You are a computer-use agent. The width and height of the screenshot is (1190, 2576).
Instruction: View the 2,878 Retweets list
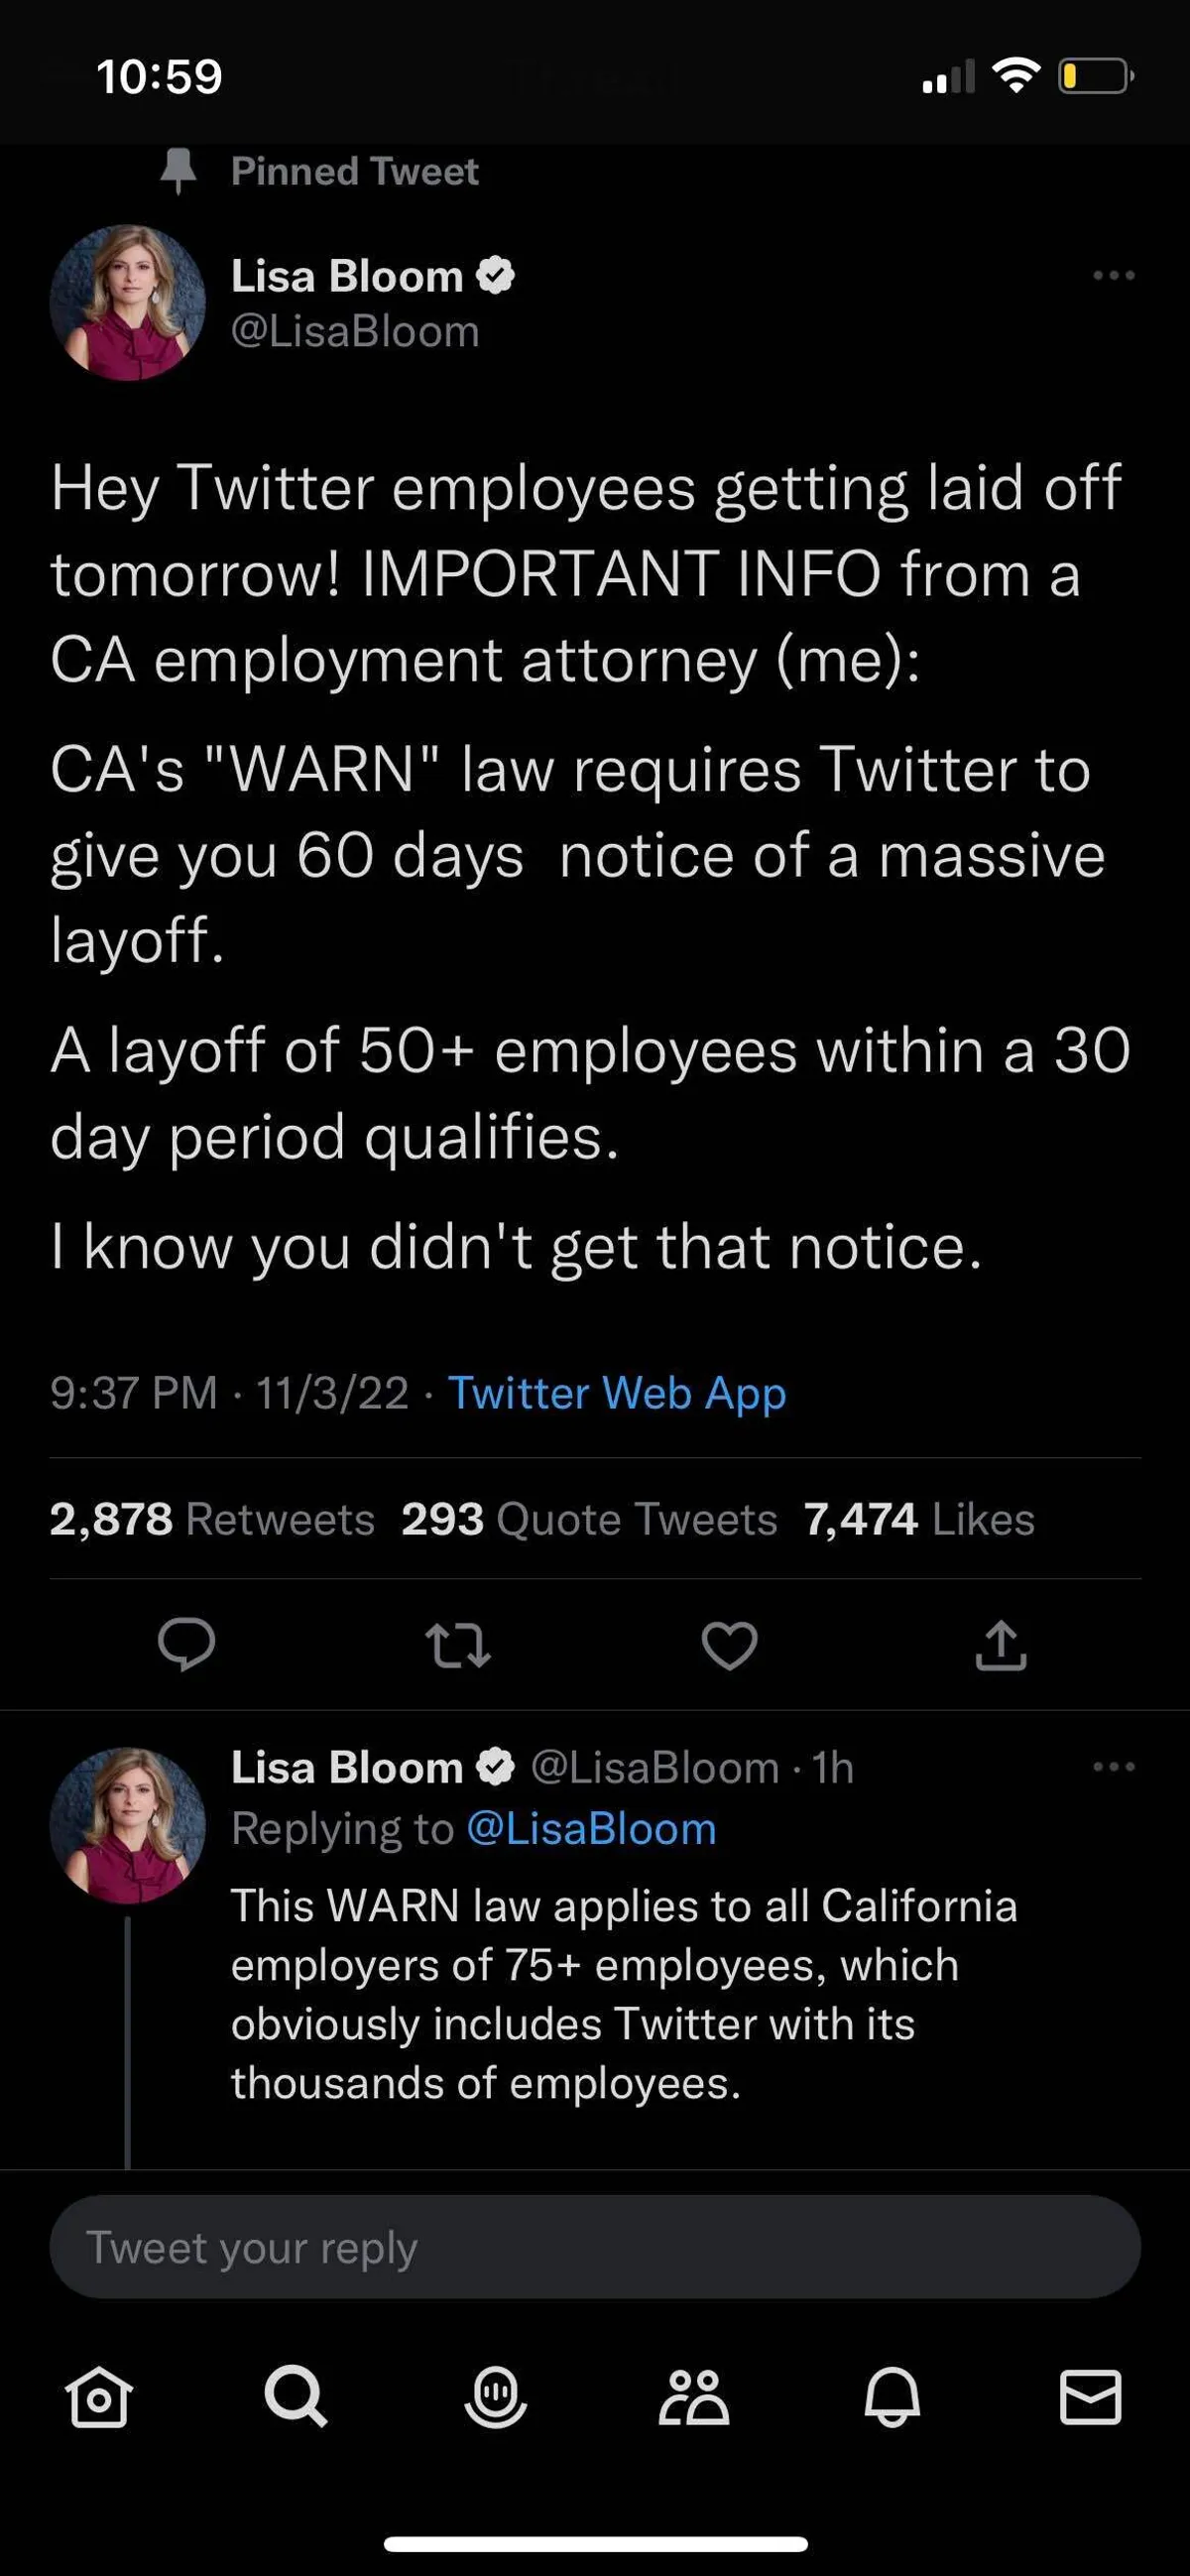212,1519
